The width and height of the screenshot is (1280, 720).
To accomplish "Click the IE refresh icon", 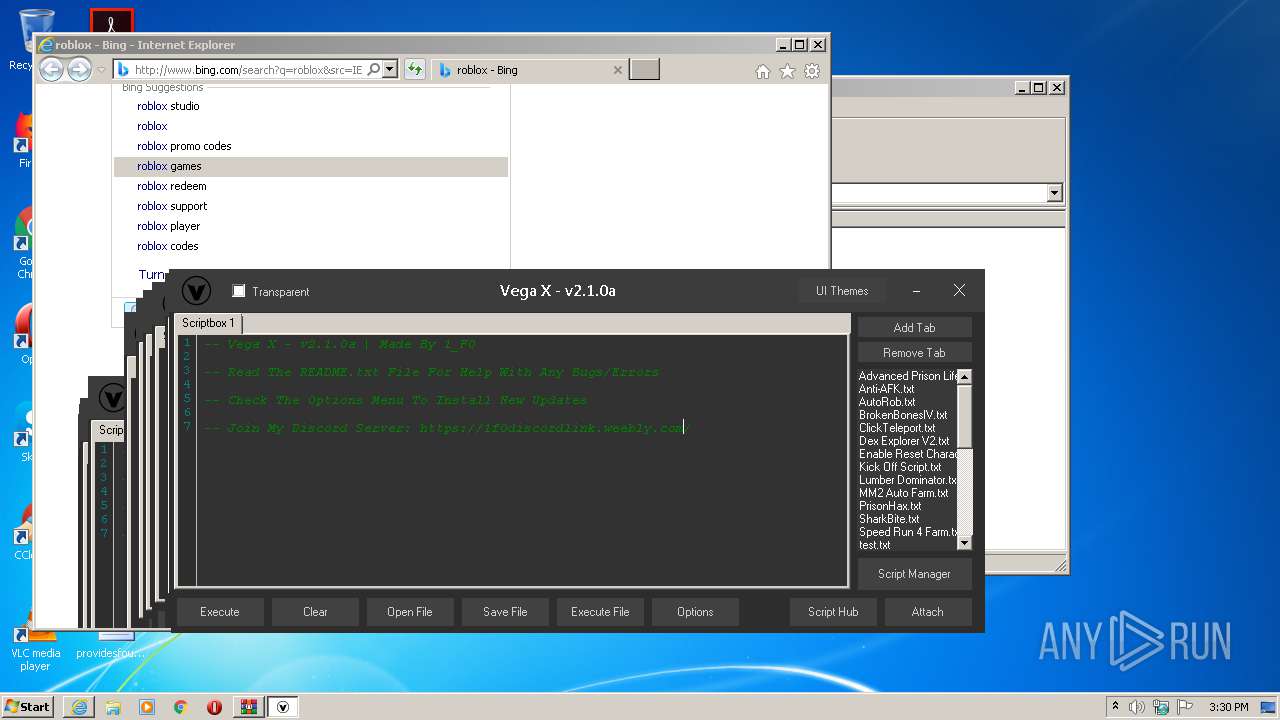I will pos(414,70).
